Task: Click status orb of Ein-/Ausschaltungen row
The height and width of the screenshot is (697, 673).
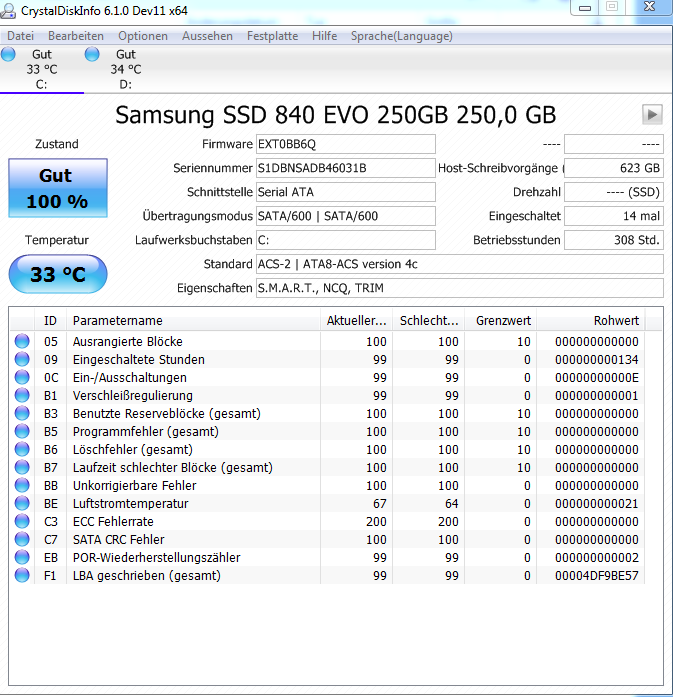Action: point(22,377)
